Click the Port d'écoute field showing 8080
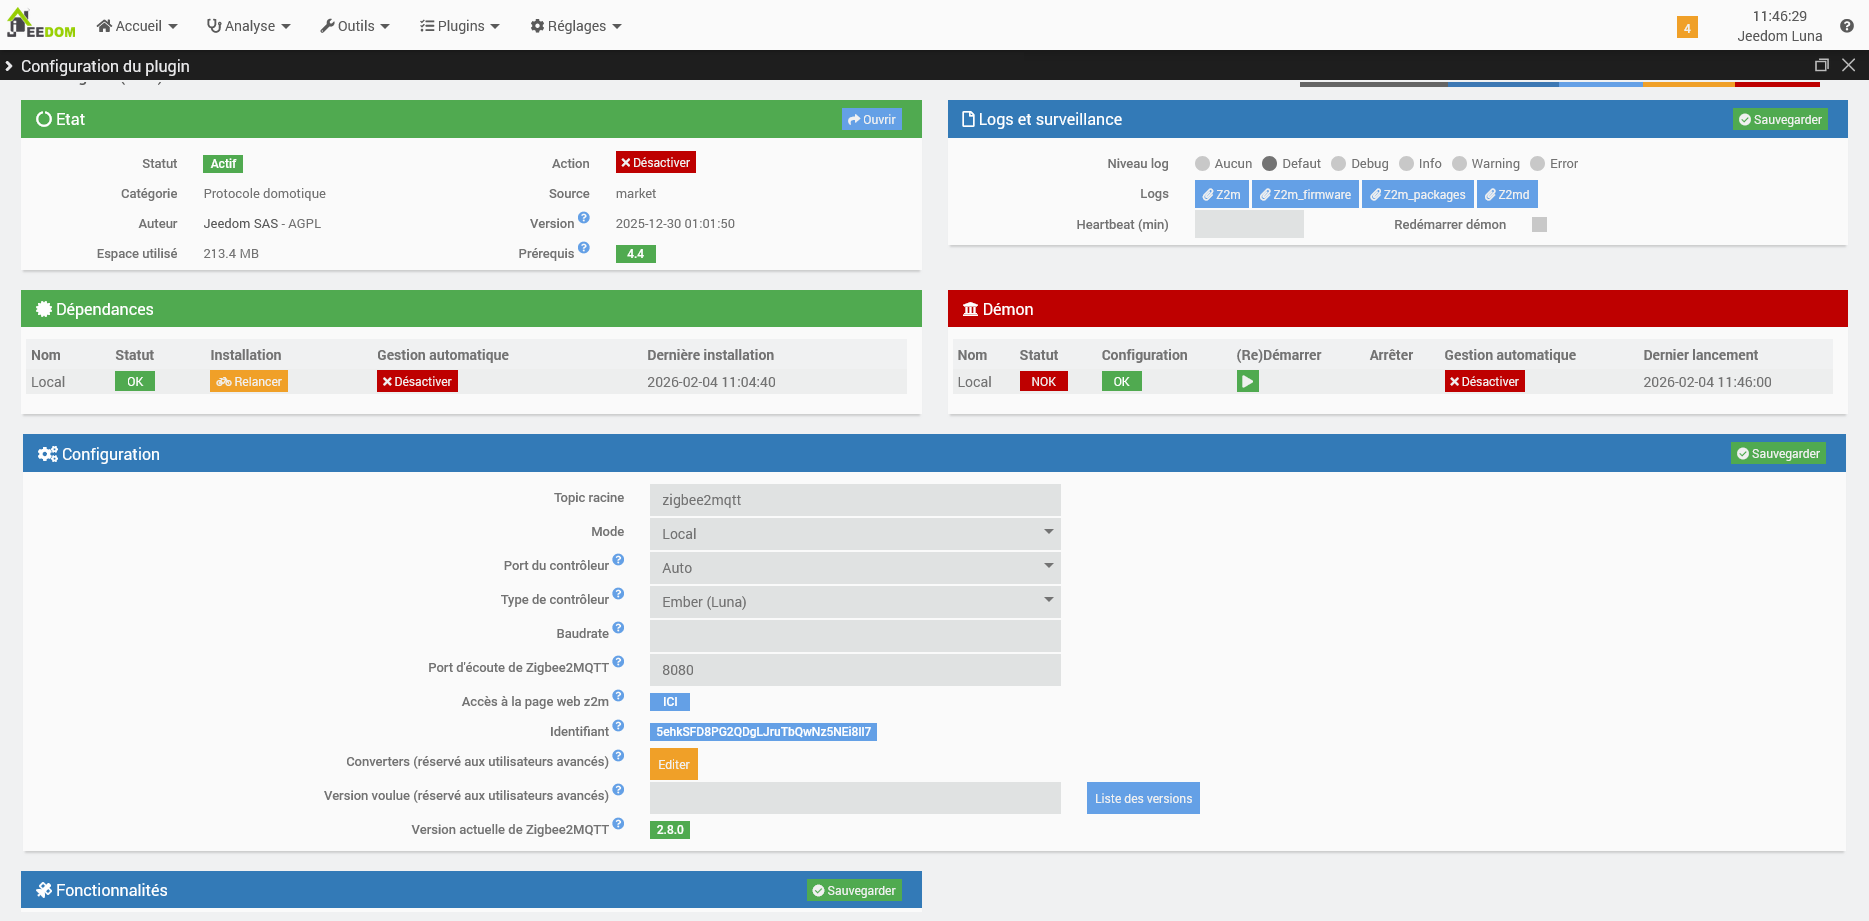This screenshot has width=1869, height=921. coord(855,670)
